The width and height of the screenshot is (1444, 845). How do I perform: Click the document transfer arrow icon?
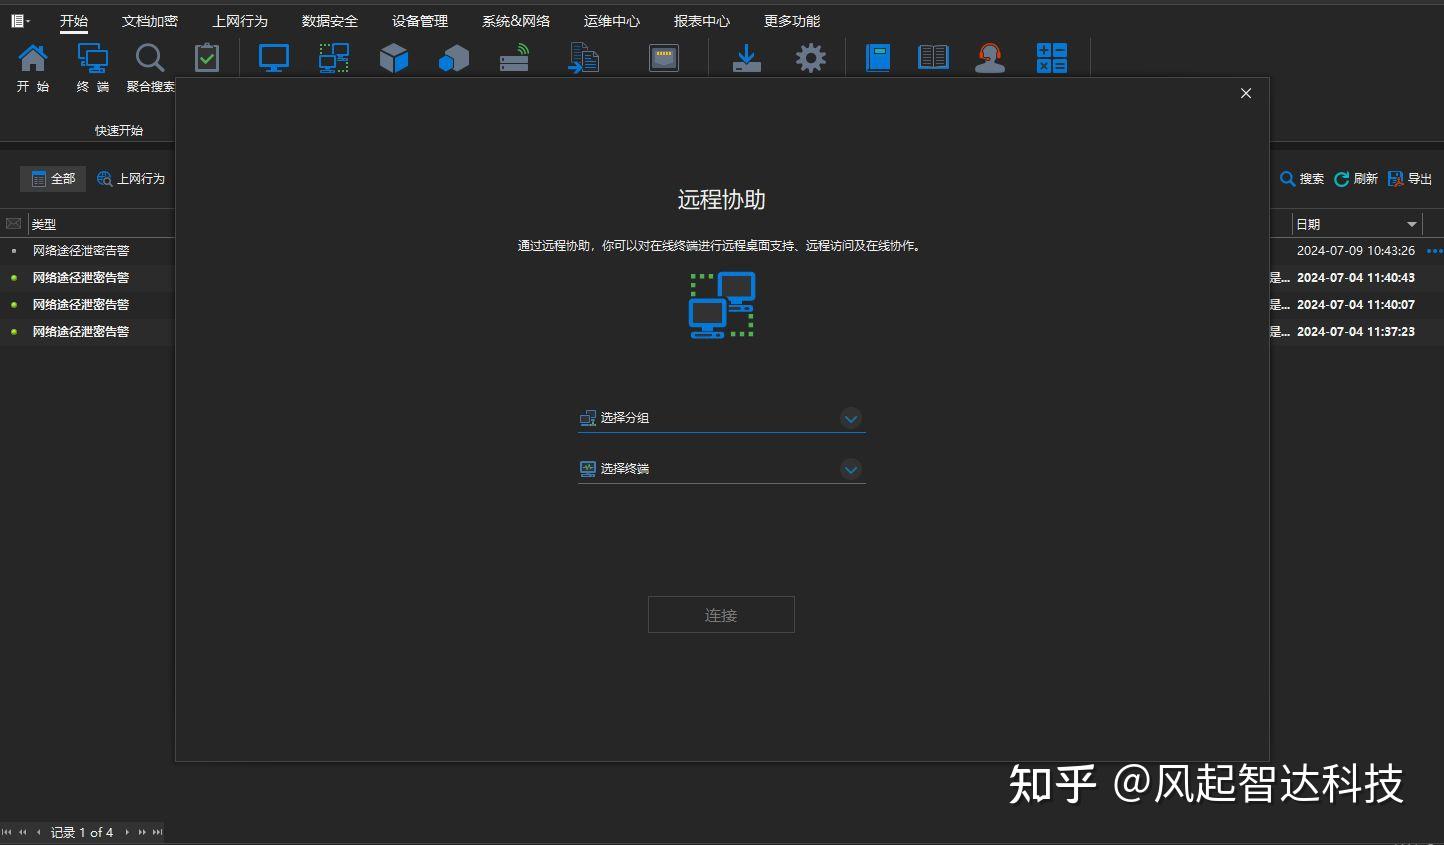click(583, 58)
